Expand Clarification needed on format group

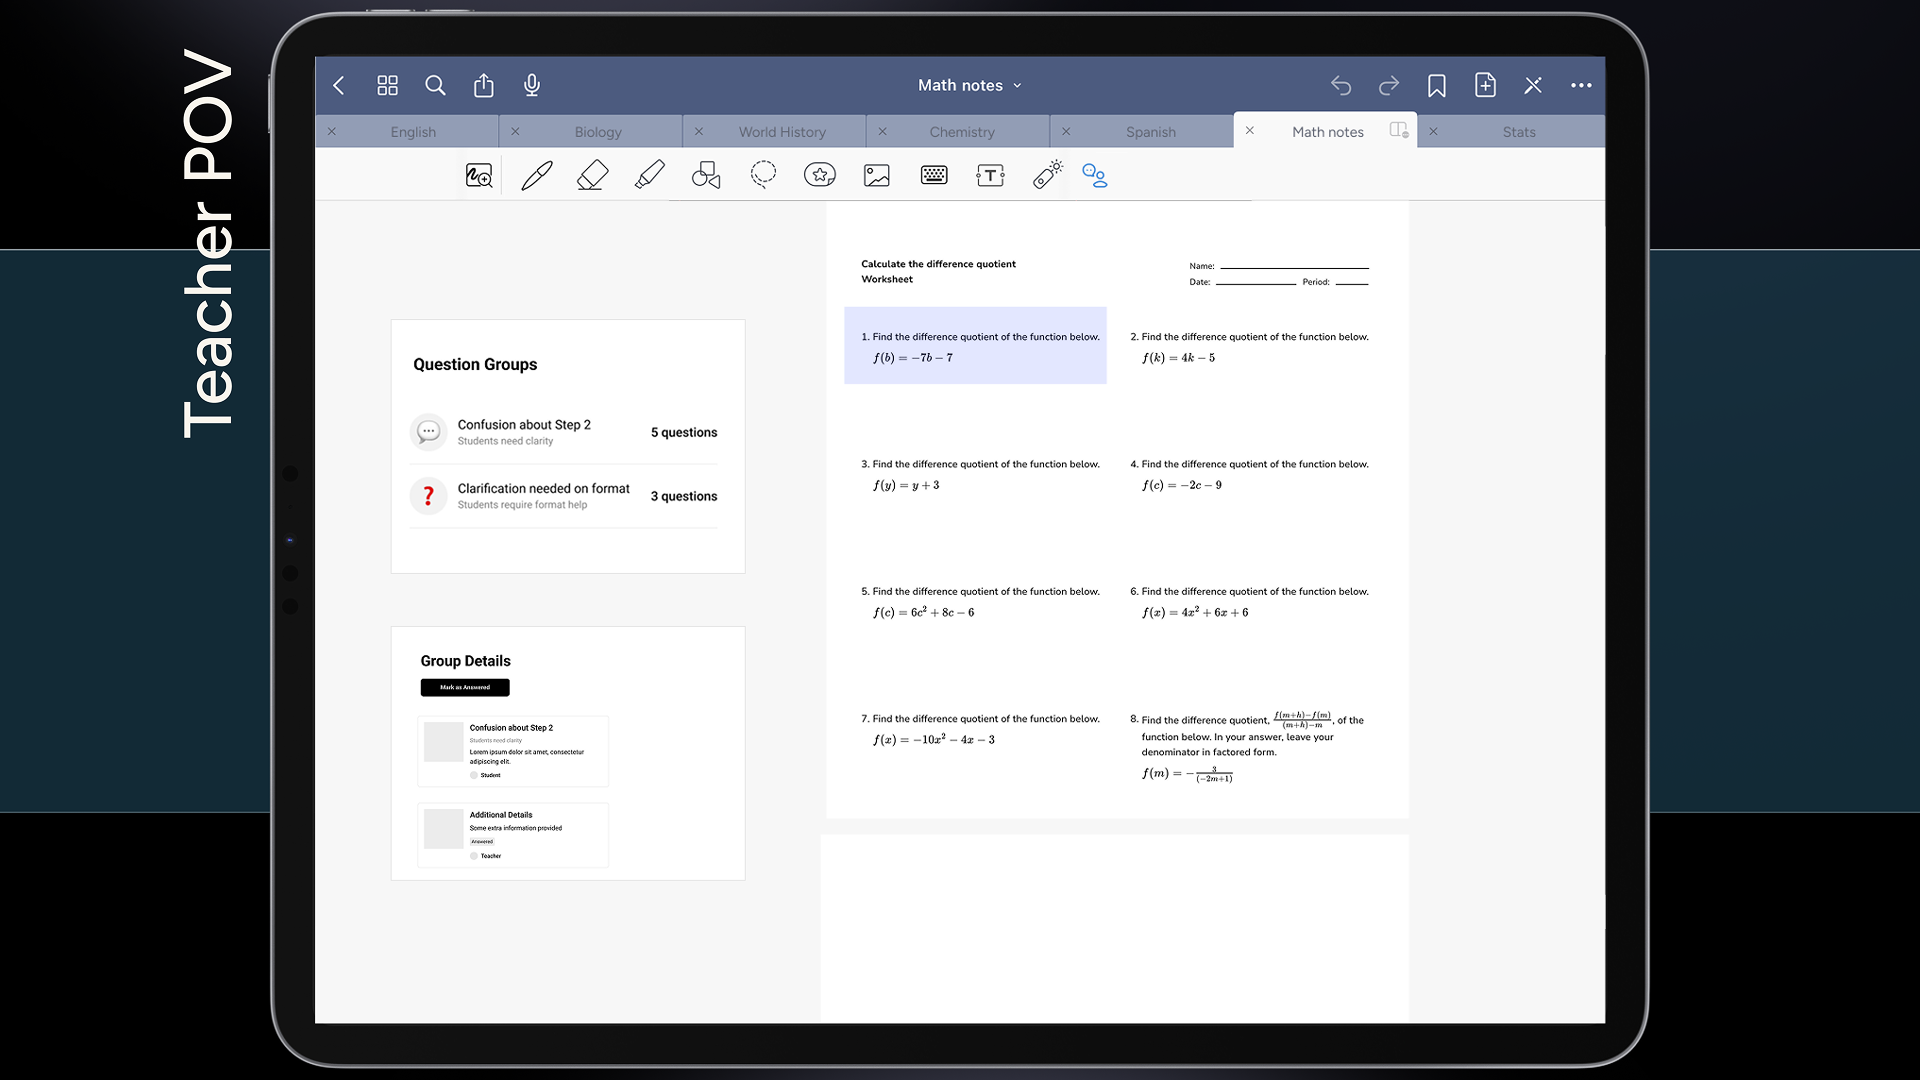tap(563, 496)
